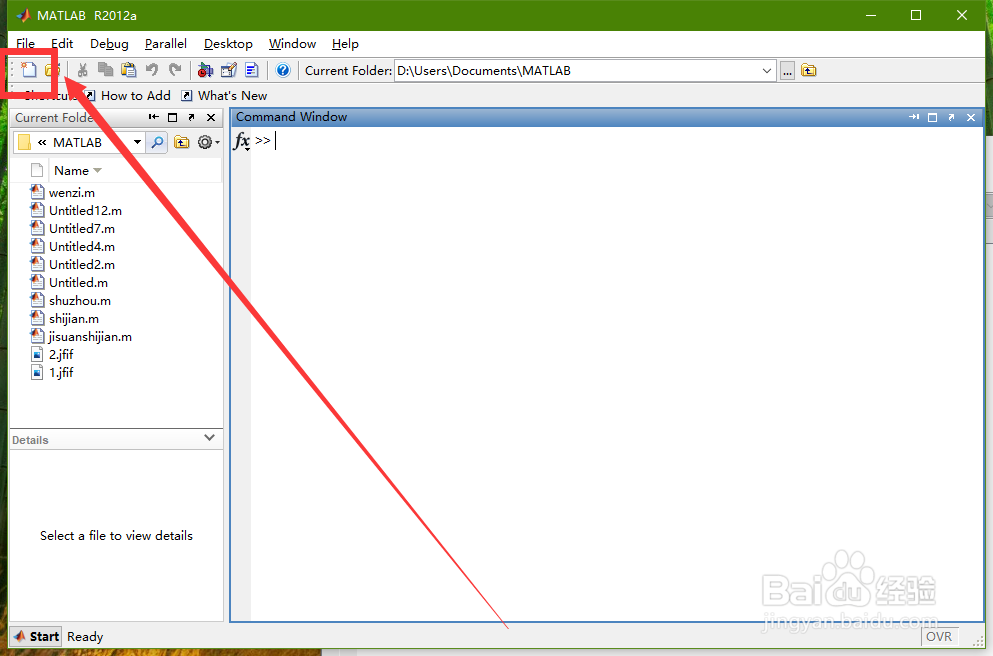Close the Current Folder panel
This screenshot has height=656, width=993.
(211, 117)
